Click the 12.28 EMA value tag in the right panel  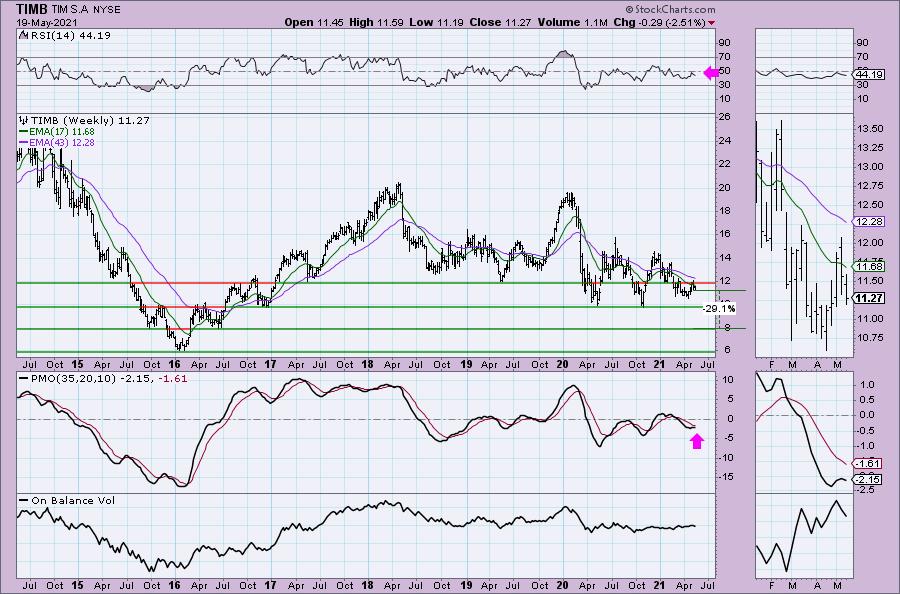point(869,222)
